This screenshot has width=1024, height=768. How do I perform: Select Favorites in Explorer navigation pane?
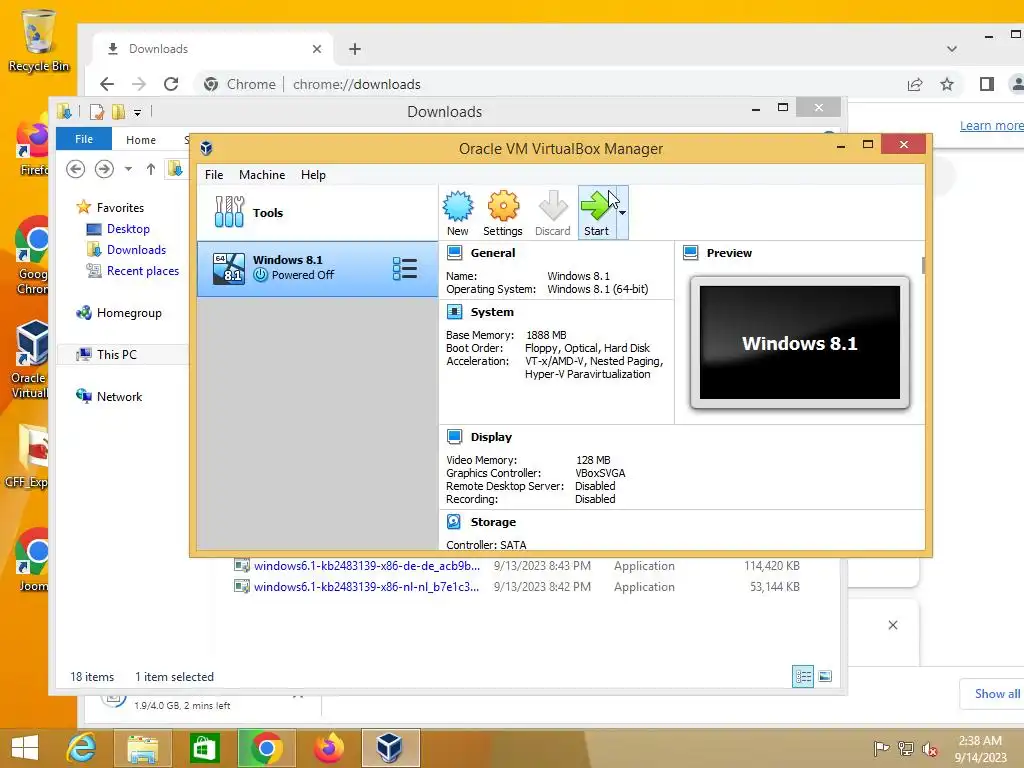[120, 208]
